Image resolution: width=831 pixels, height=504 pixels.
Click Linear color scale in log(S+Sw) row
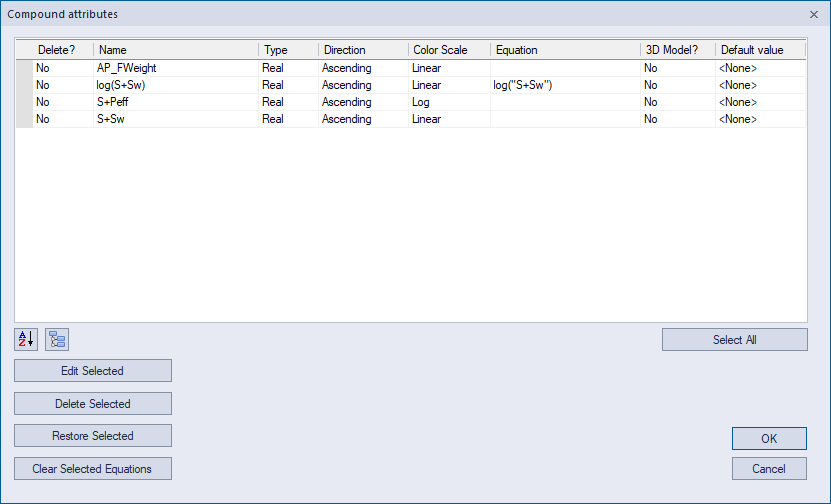point(449,85)
